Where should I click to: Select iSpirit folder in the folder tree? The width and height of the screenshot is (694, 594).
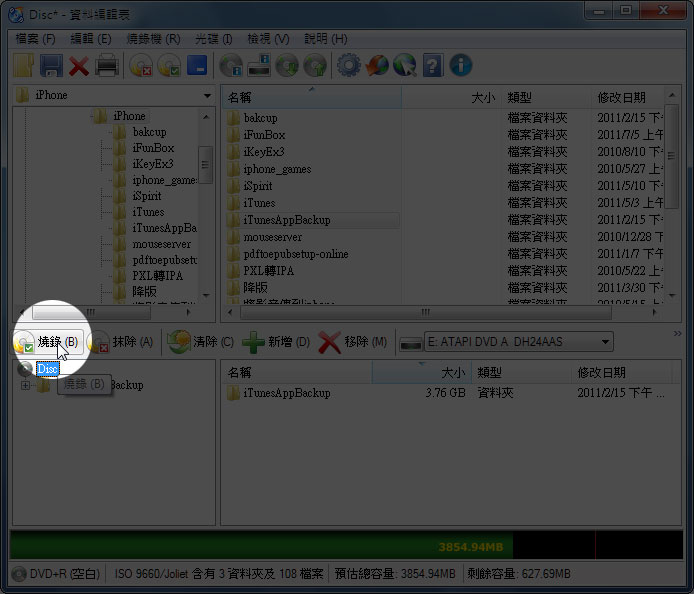tap(147, 196)
